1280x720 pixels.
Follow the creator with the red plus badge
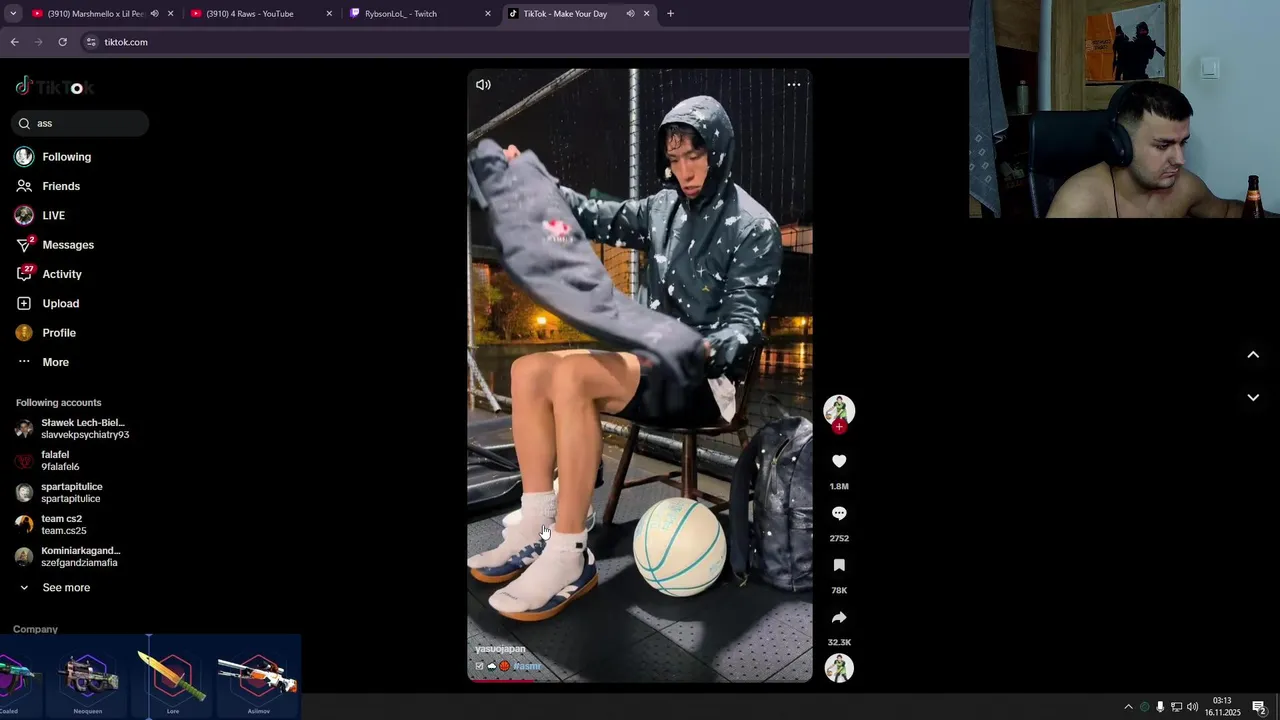tap(839, 427)
